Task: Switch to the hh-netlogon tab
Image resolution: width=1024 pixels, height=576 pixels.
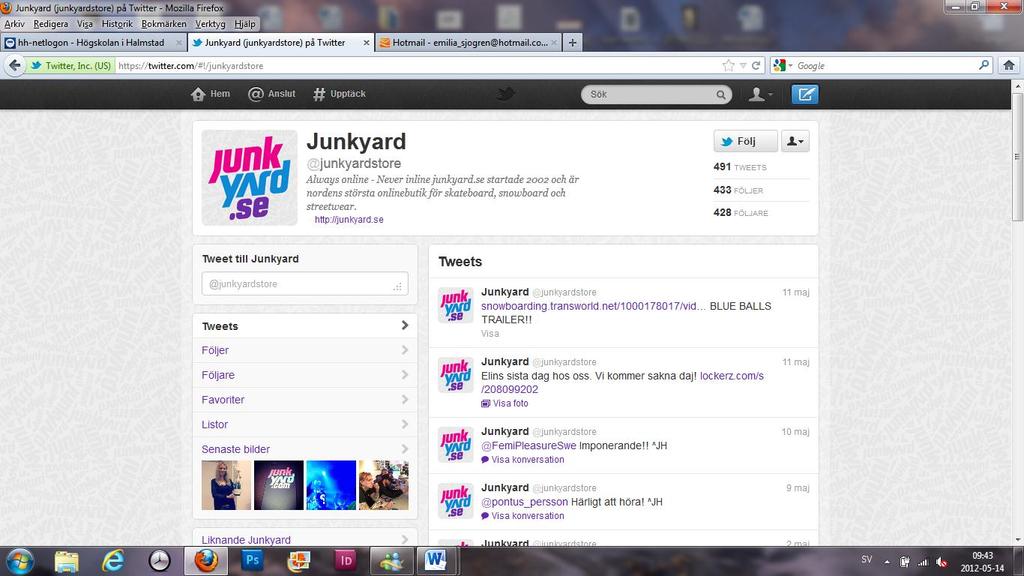Action: point(93,42)
